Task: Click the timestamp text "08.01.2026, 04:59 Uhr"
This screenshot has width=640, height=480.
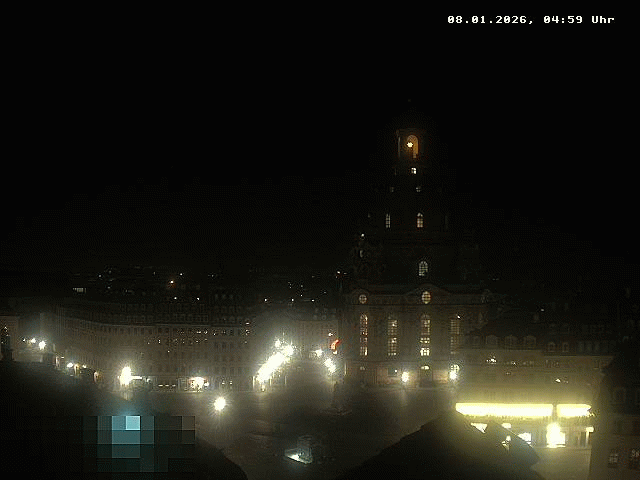Action: [531, 20]
